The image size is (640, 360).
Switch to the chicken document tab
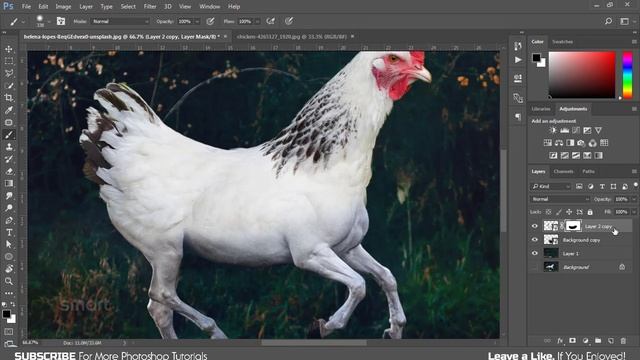291,37
